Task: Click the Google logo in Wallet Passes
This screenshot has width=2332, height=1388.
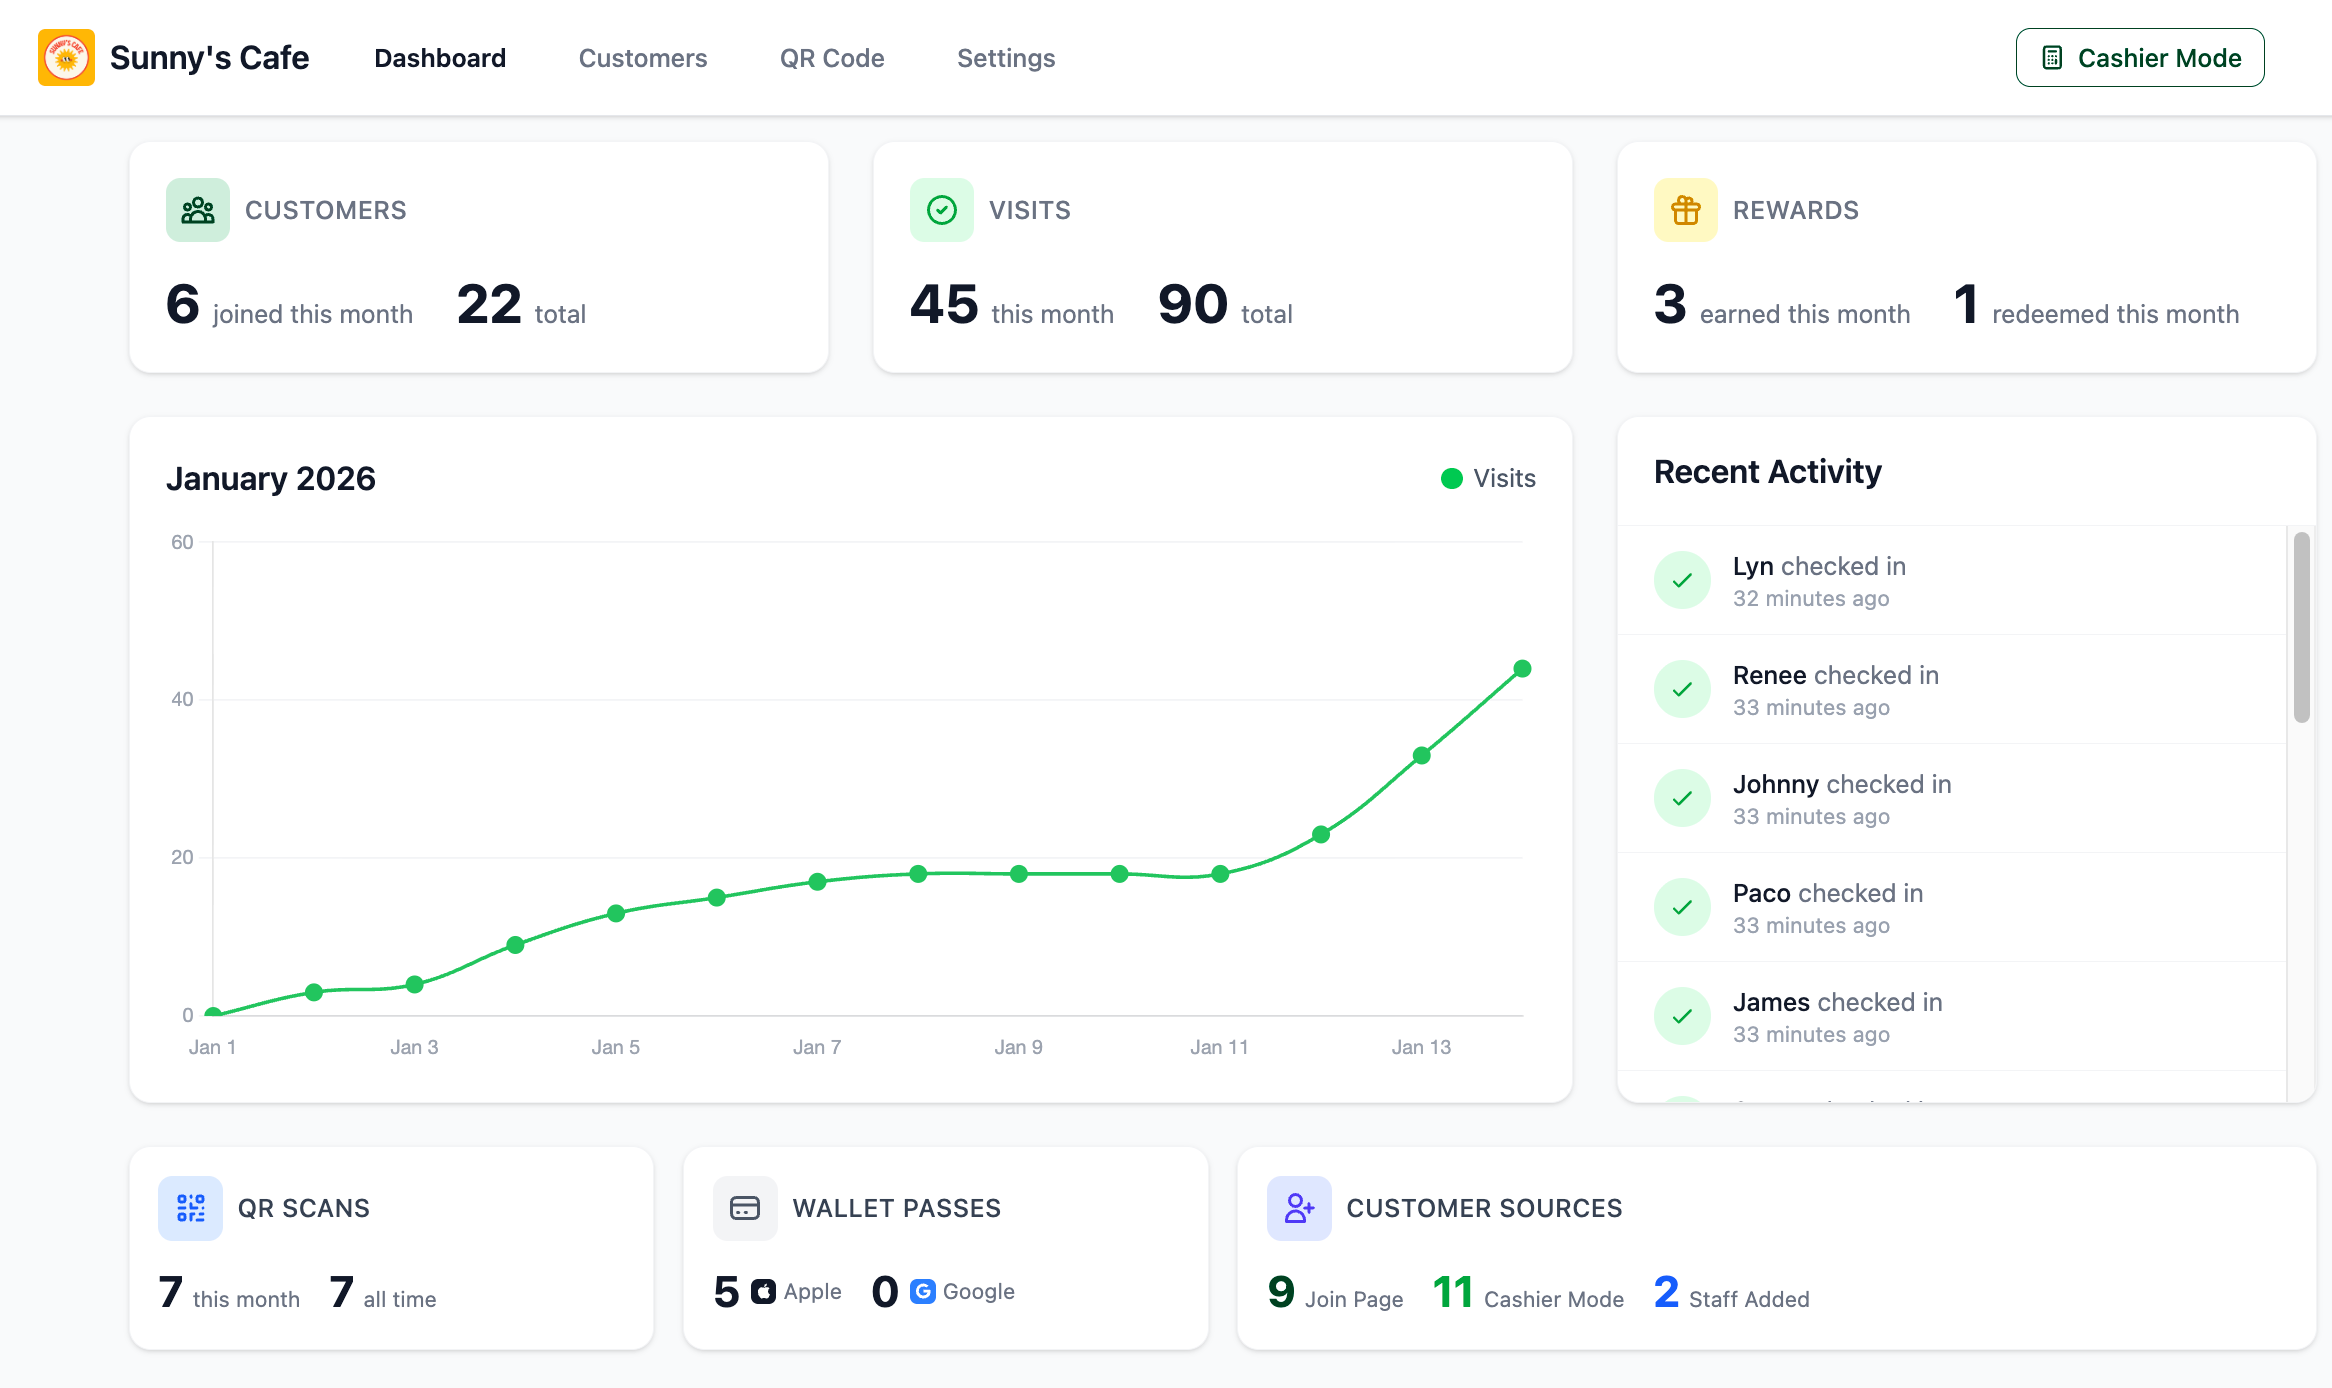Action: 923,1291
